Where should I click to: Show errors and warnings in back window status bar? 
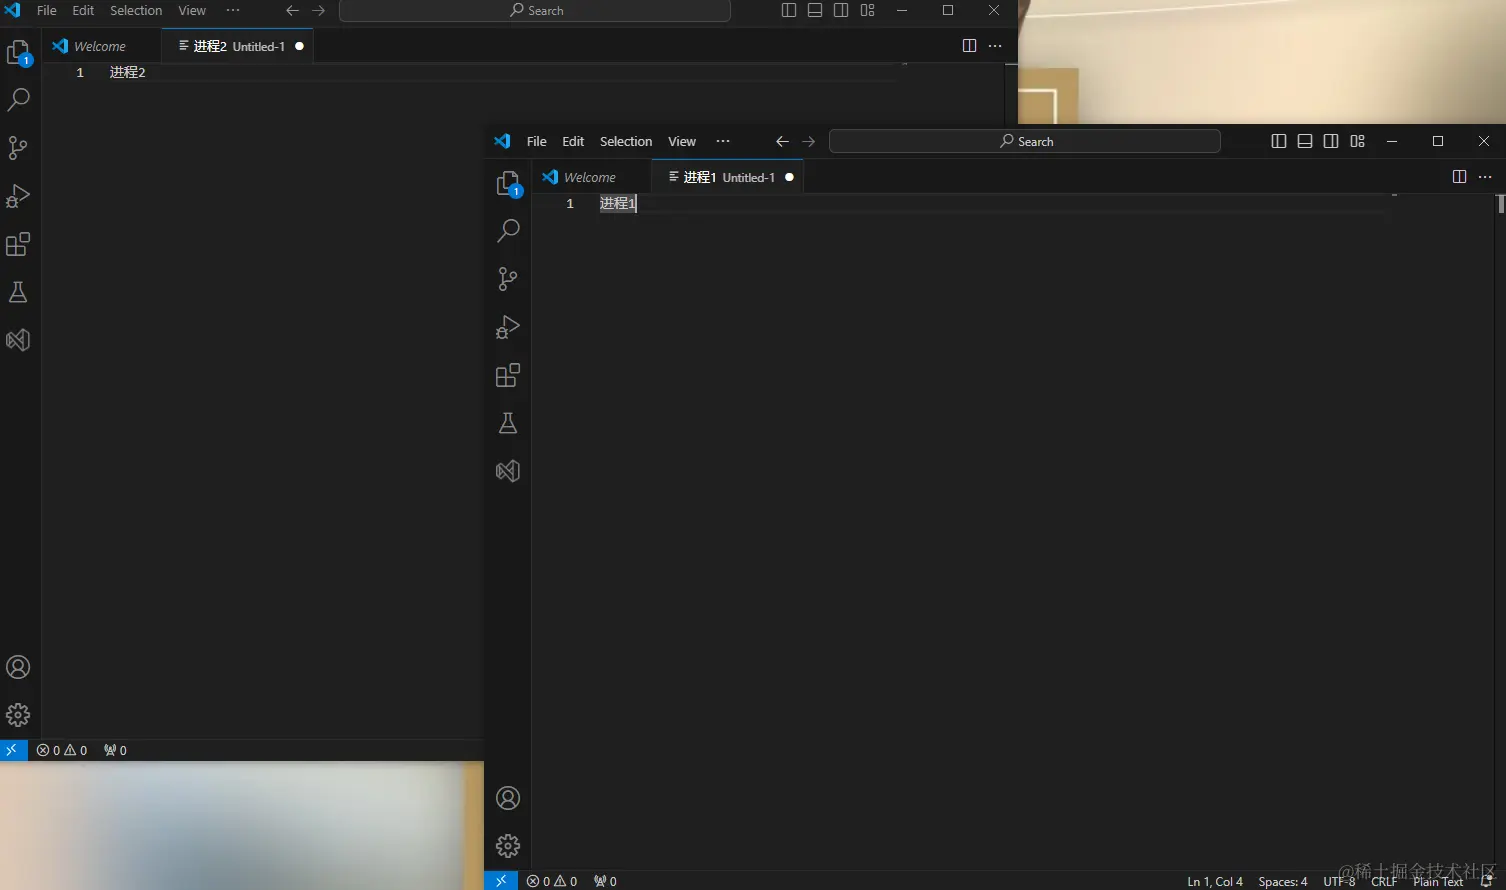click(x=62, y=750)
